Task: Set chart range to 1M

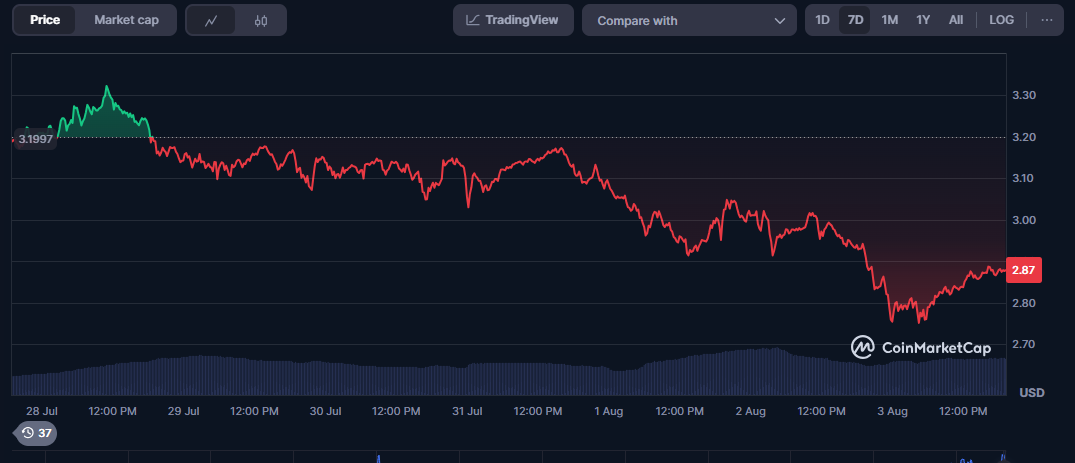Action: [889, 20]
